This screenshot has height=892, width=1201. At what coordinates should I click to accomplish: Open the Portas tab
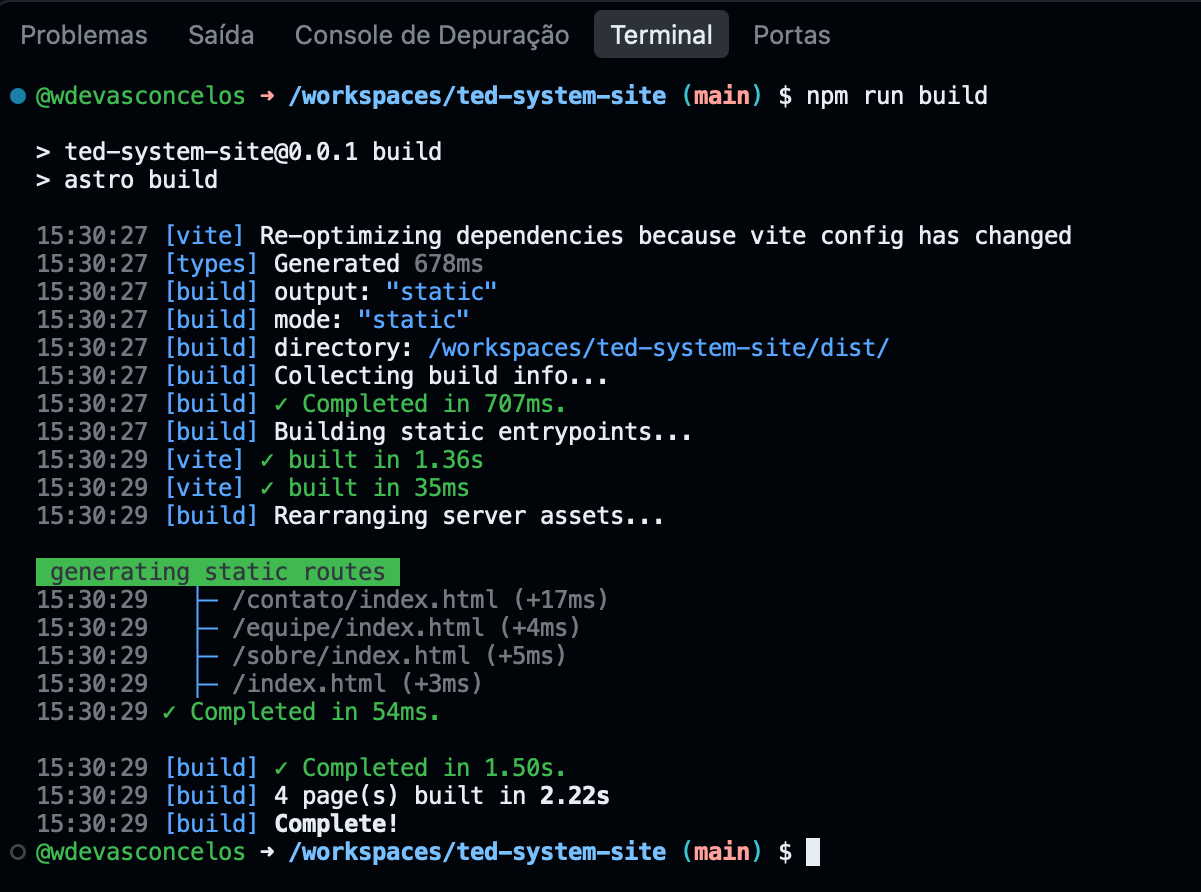pyautogui.click(x=792, y=35)
